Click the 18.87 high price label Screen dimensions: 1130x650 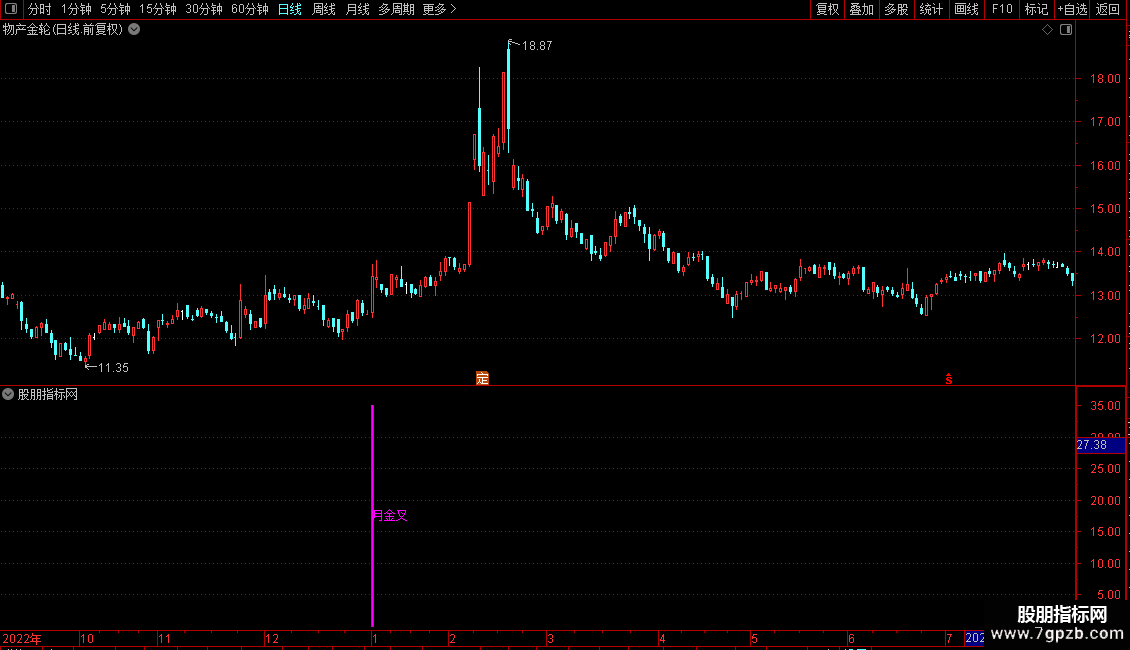tap(537, 45)
